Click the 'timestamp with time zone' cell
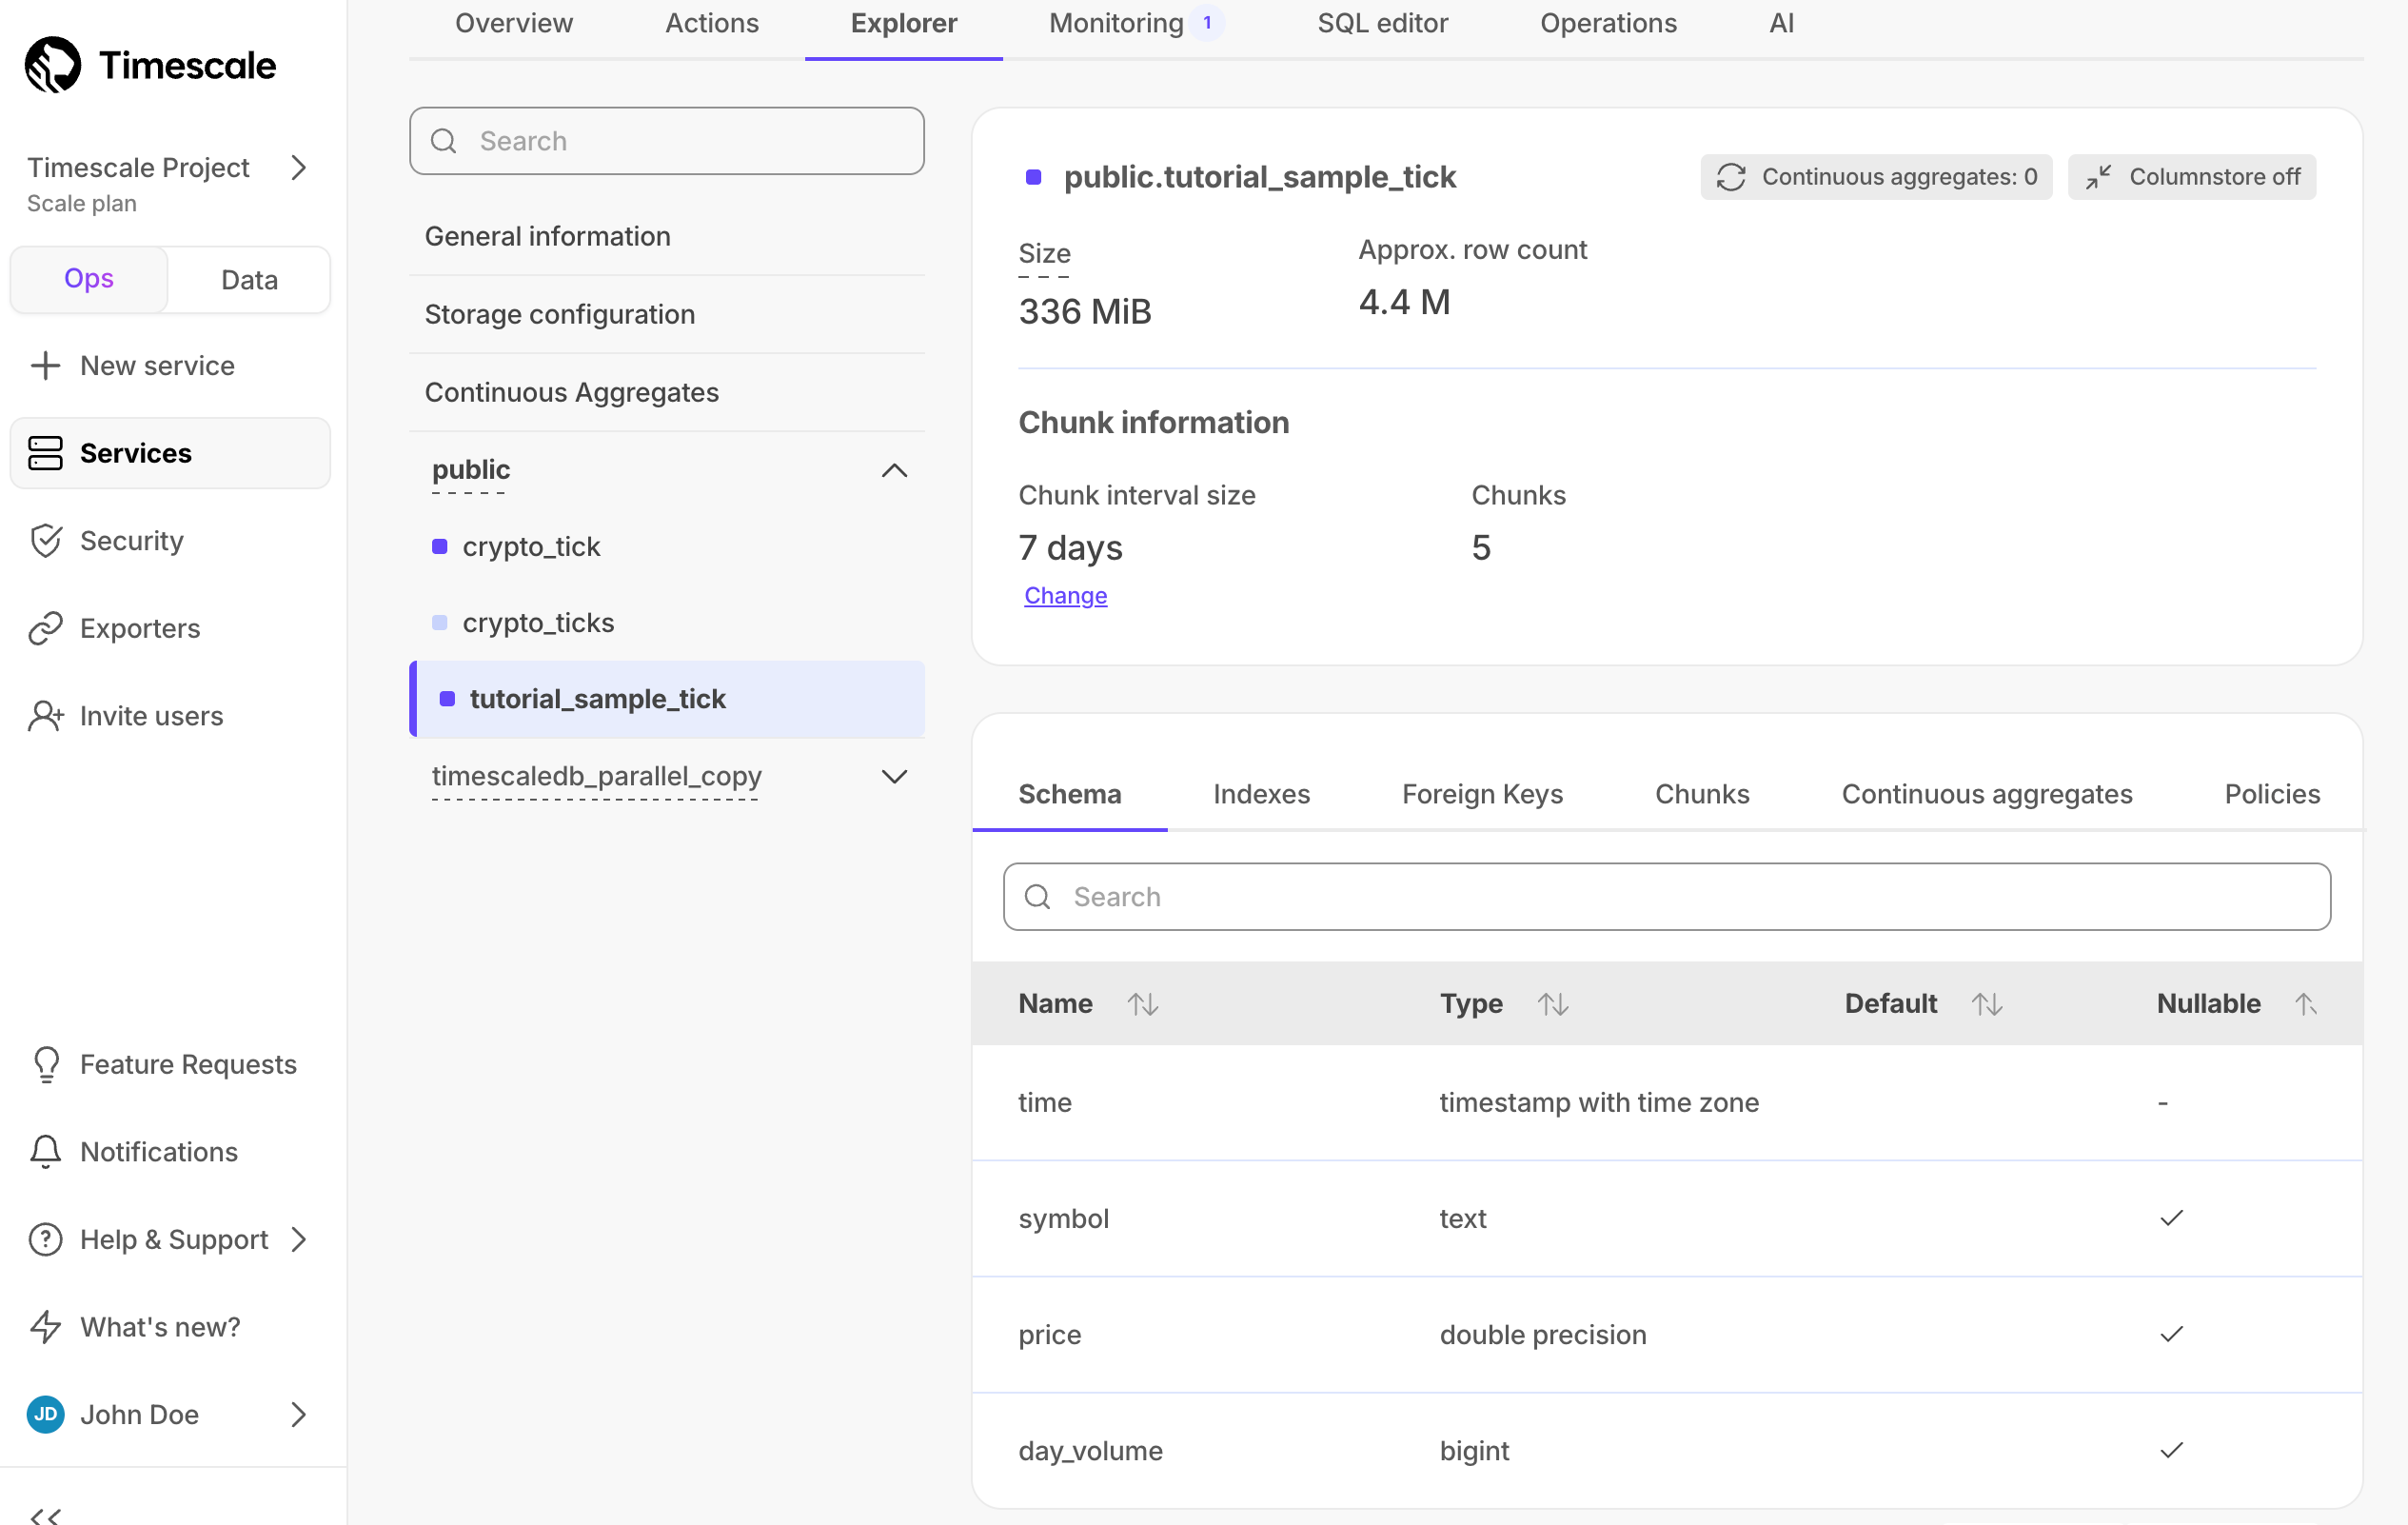The width and height of the screenshot is (2408, 1525). coord(1598,1102)
